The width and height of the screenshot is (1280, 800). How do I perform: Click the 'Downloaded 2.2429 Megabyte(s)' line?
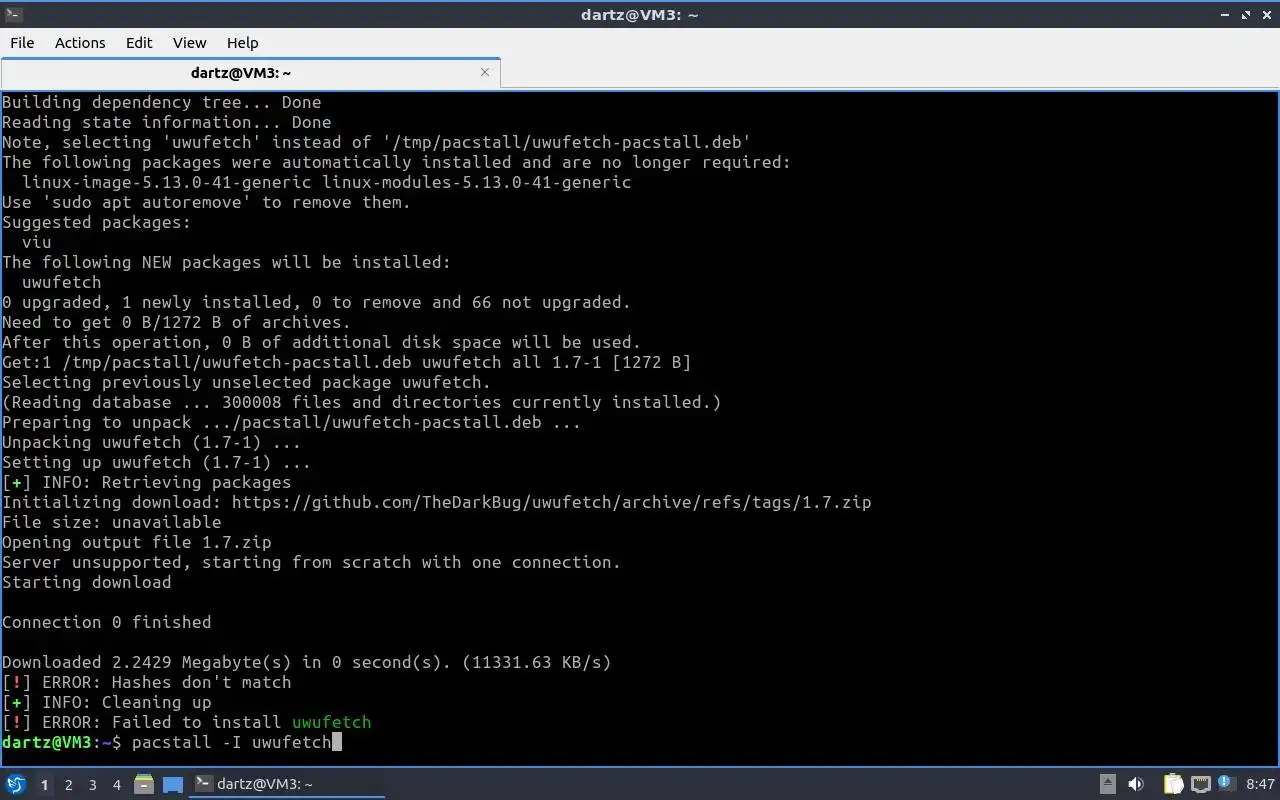point(307,662)
